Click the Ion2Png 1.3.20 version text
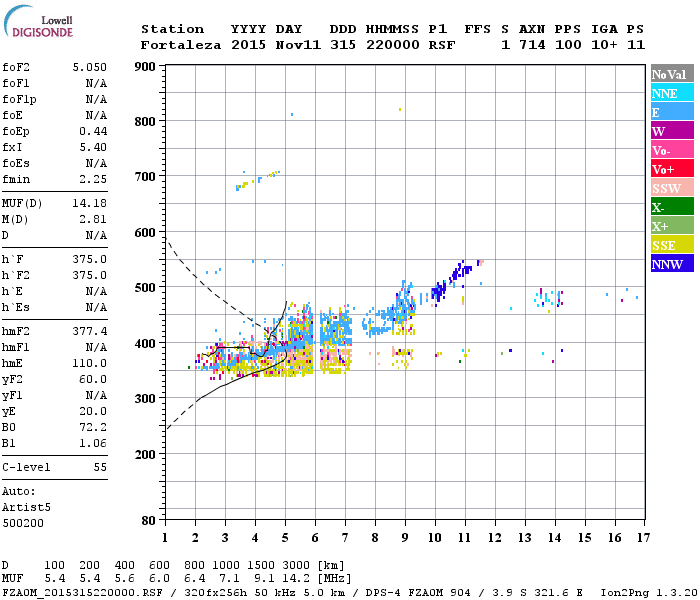Screen dimensions: 700x600 (x=649, y=593)
